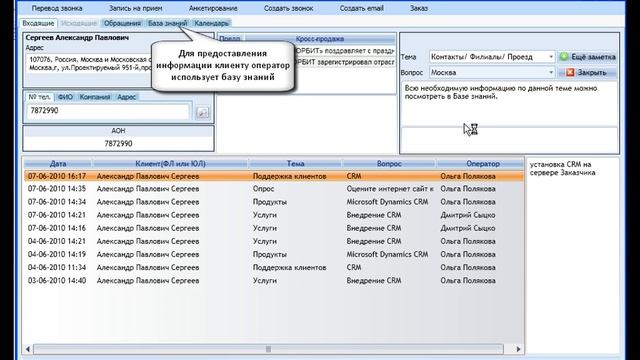This screenshot has width=640, height=360.
Task: Click the red X icon on Закрыть
Action: [570, 73]
